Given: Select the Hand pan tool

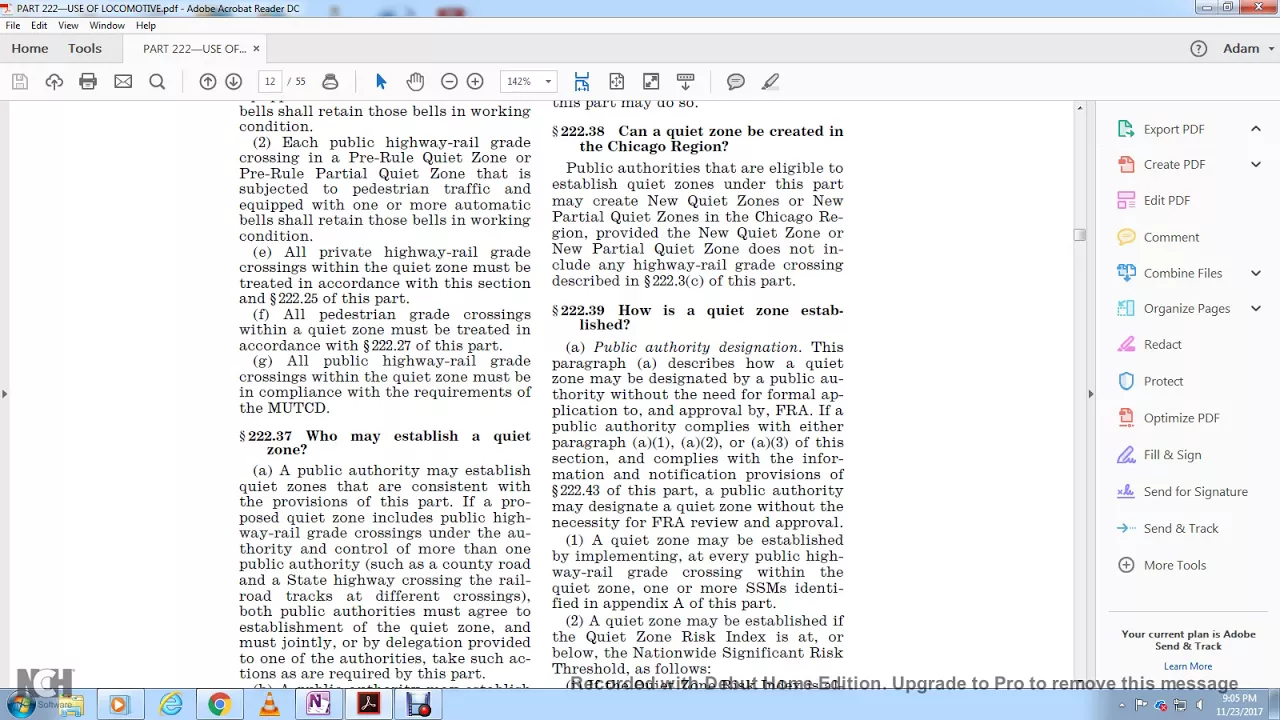Looking at the screenshot, I should [x=415, y=82].
